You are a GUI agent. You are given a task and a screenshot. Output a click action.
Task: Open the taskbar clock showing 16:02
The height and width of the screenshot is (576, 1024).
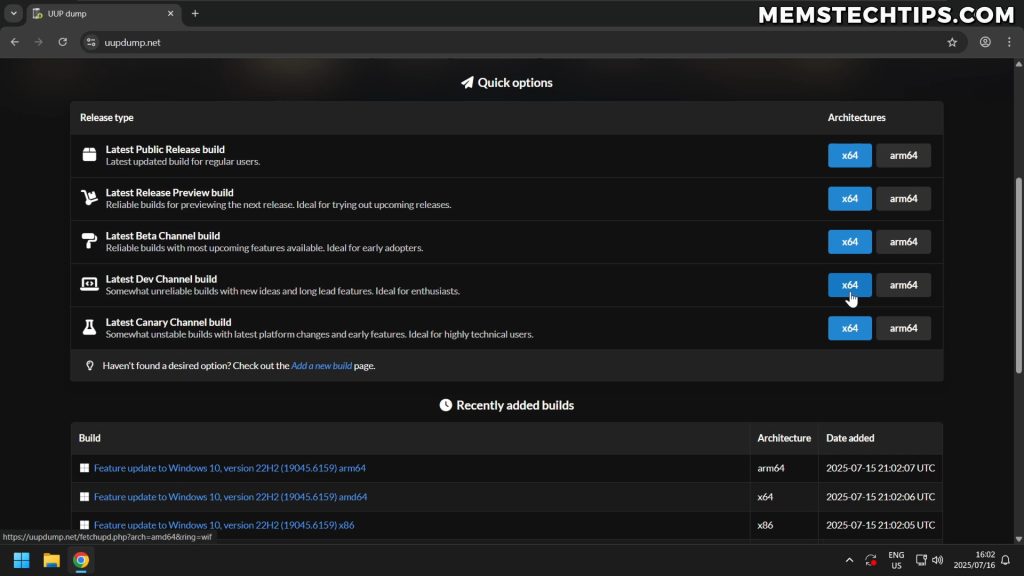(974, 560)
